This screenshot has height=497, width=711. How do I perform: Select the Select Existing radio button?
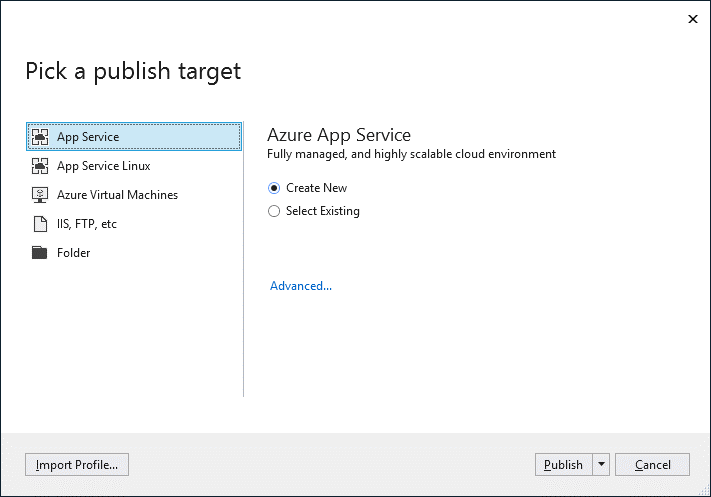[x=274, y=211]
